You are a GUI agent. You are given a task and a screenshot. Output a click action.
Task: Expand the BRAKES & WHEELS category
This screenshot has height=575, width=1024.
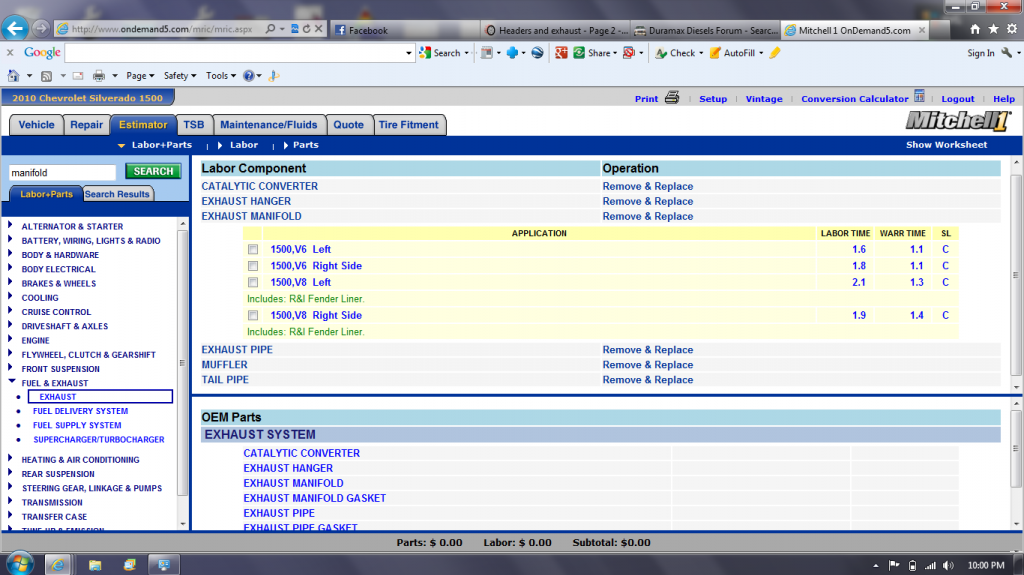10,282
